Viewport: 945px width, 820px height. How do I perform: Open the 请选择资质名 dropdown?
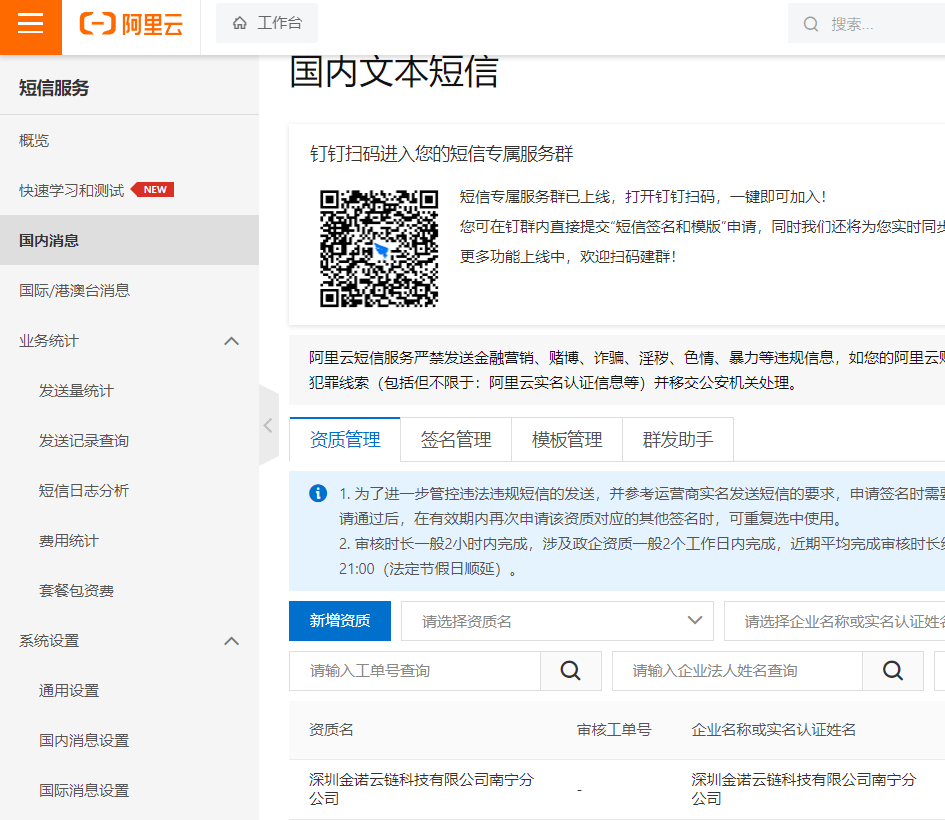[557, 621]
